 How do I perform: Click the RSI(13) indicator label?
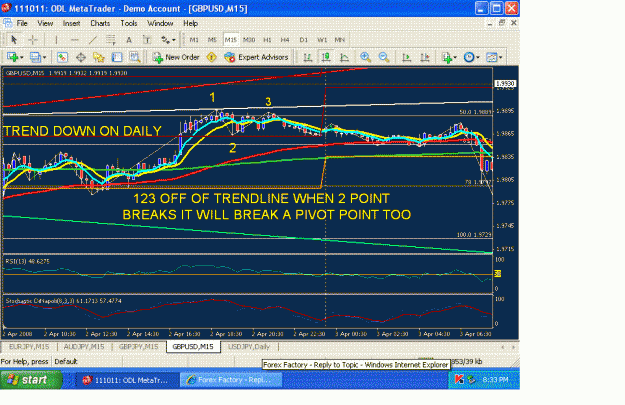(28, 261)
